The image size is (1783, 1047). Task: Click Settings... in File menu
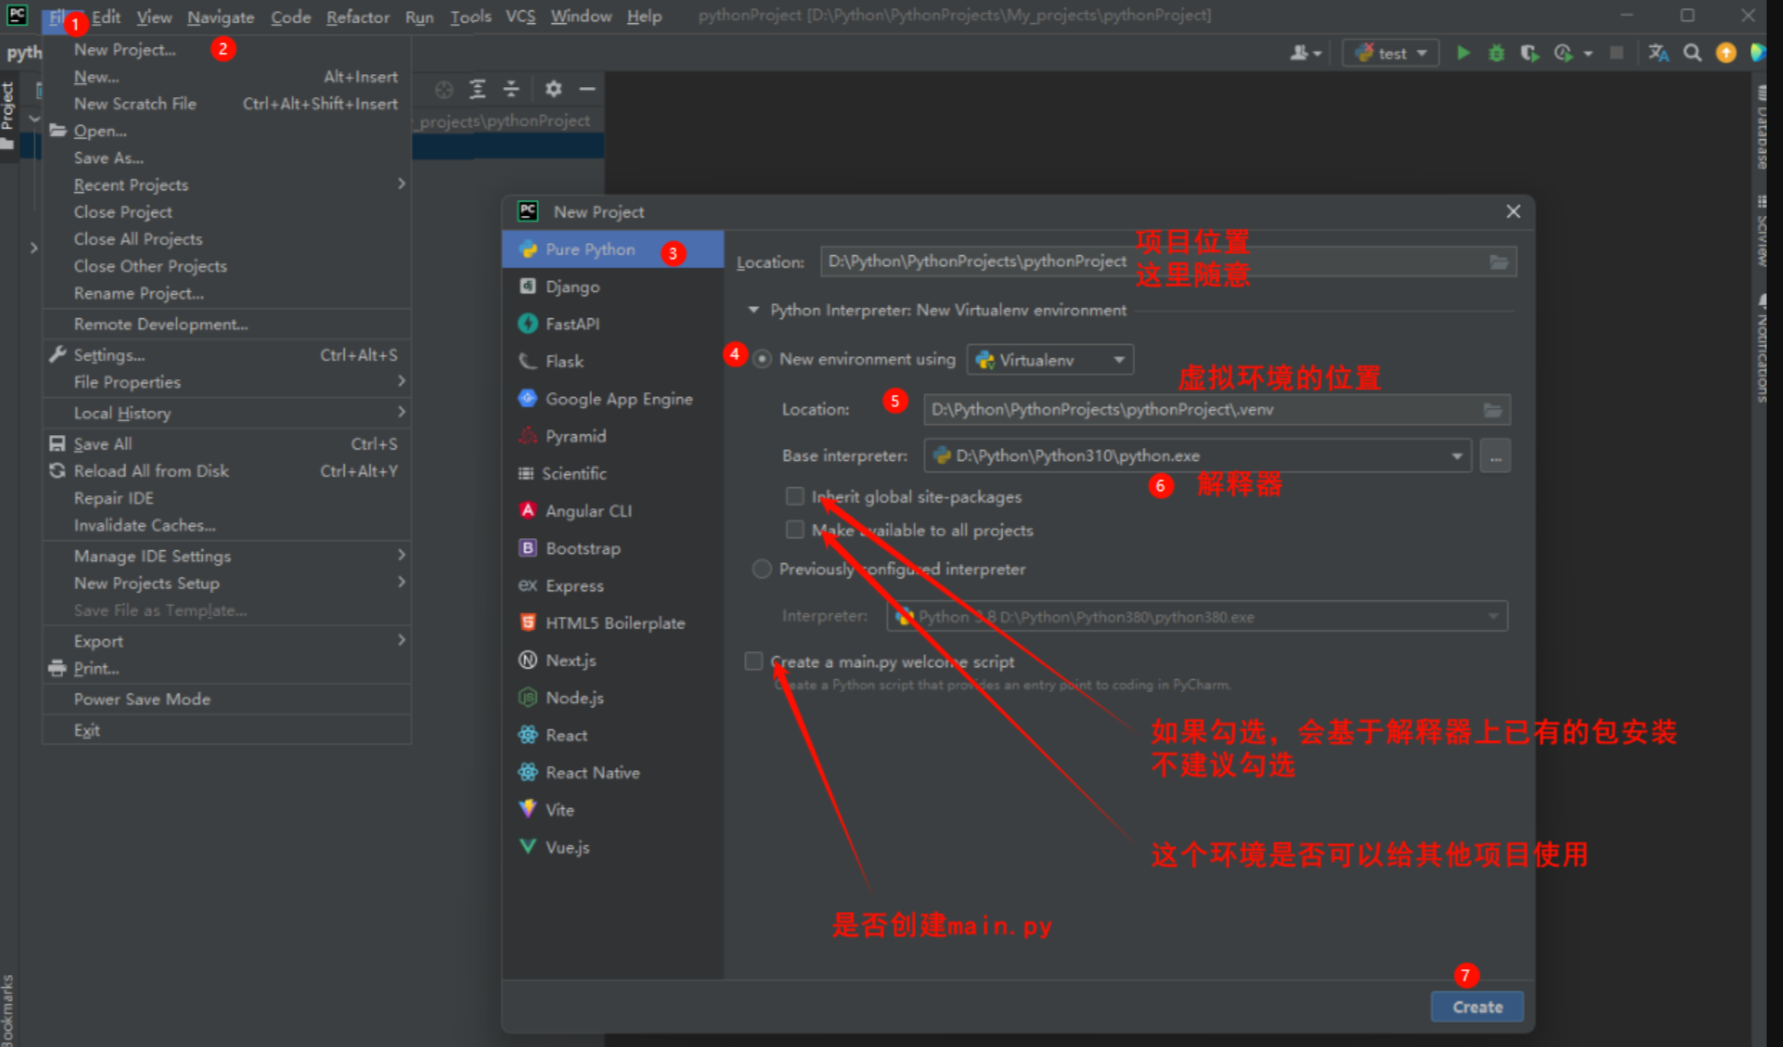[228, 355]
